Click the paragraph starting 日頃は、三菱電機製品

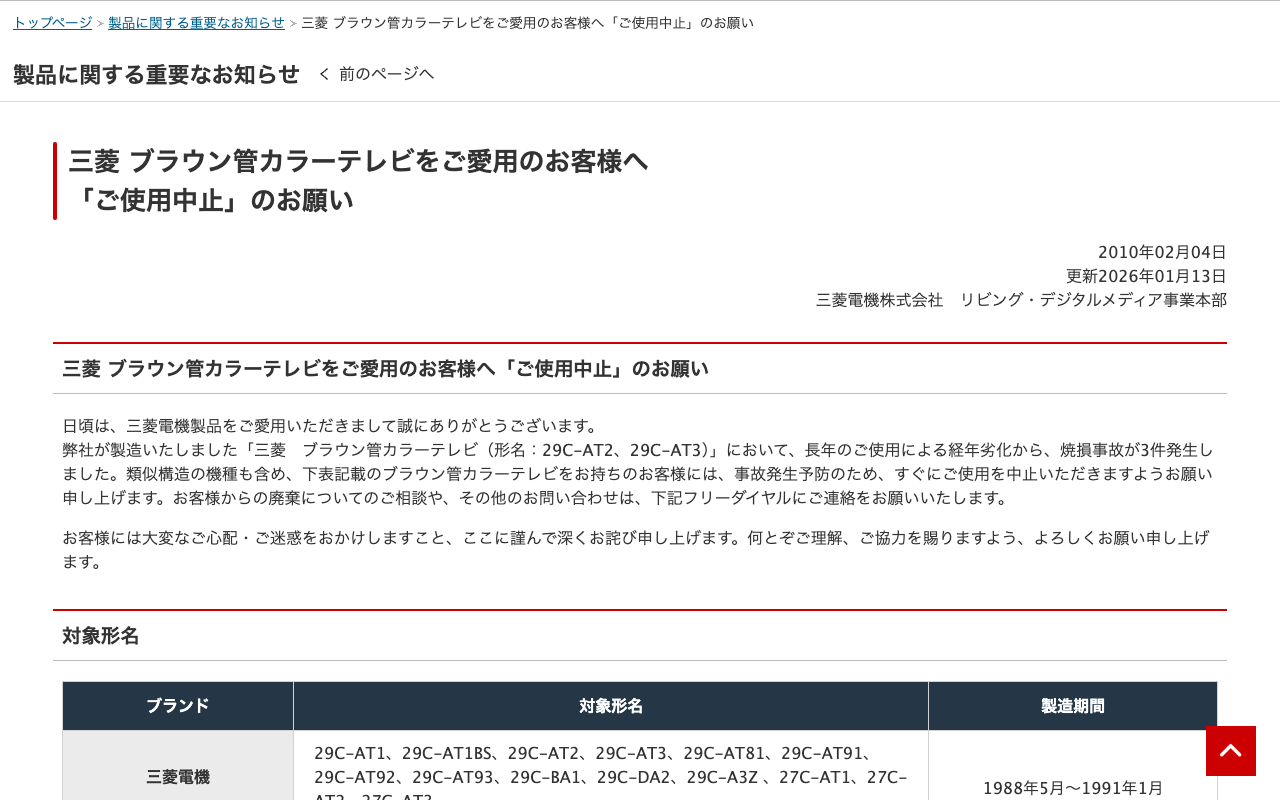pos(640,462)
